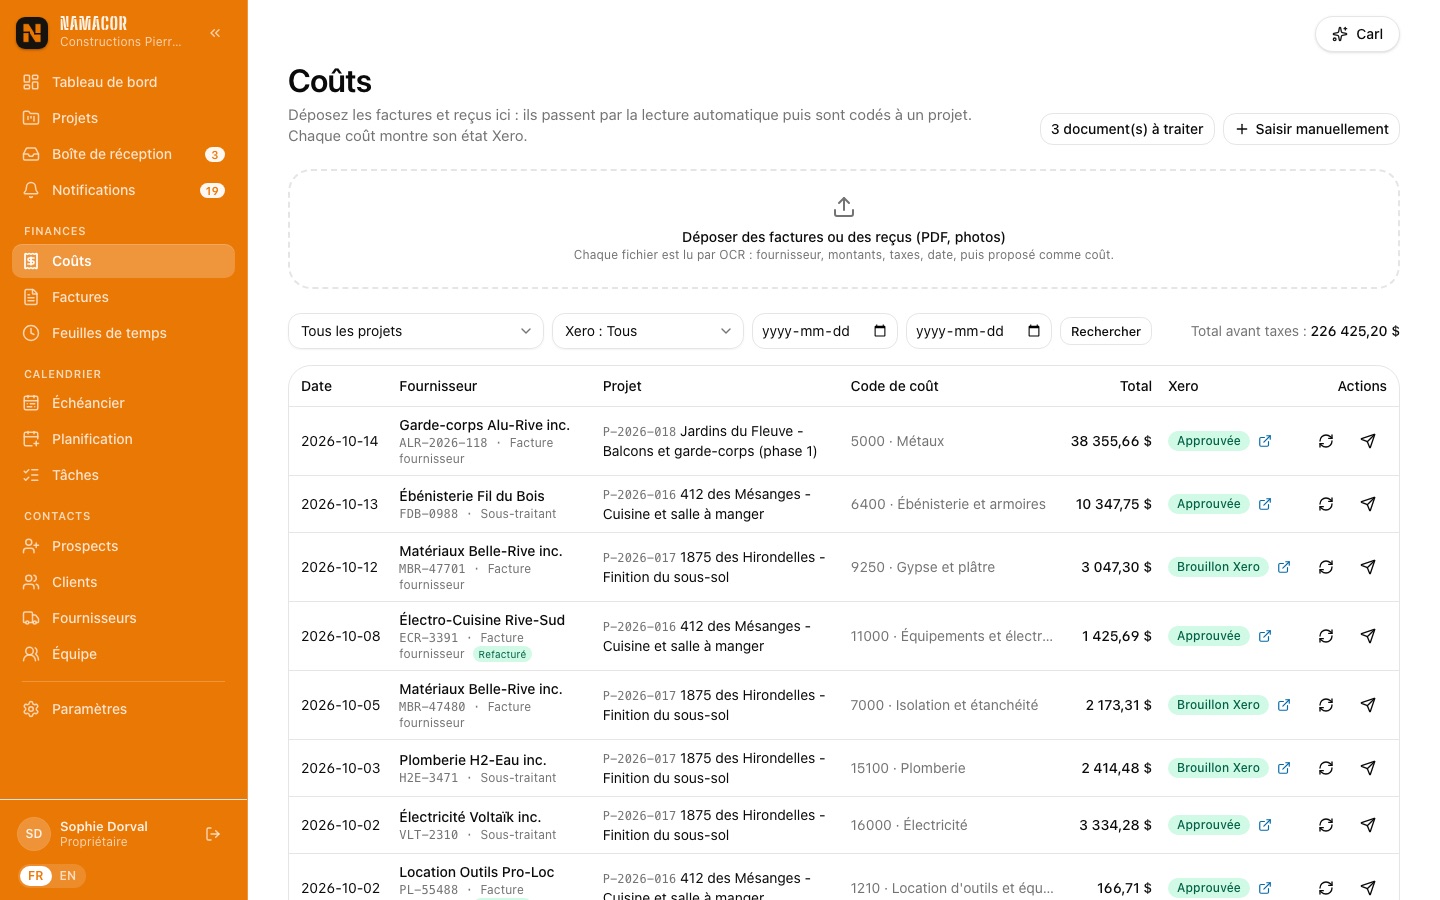Viewport: 1440px width, 900px height.
Task: Open Notifications in sidebar
Action: (123, 190)
